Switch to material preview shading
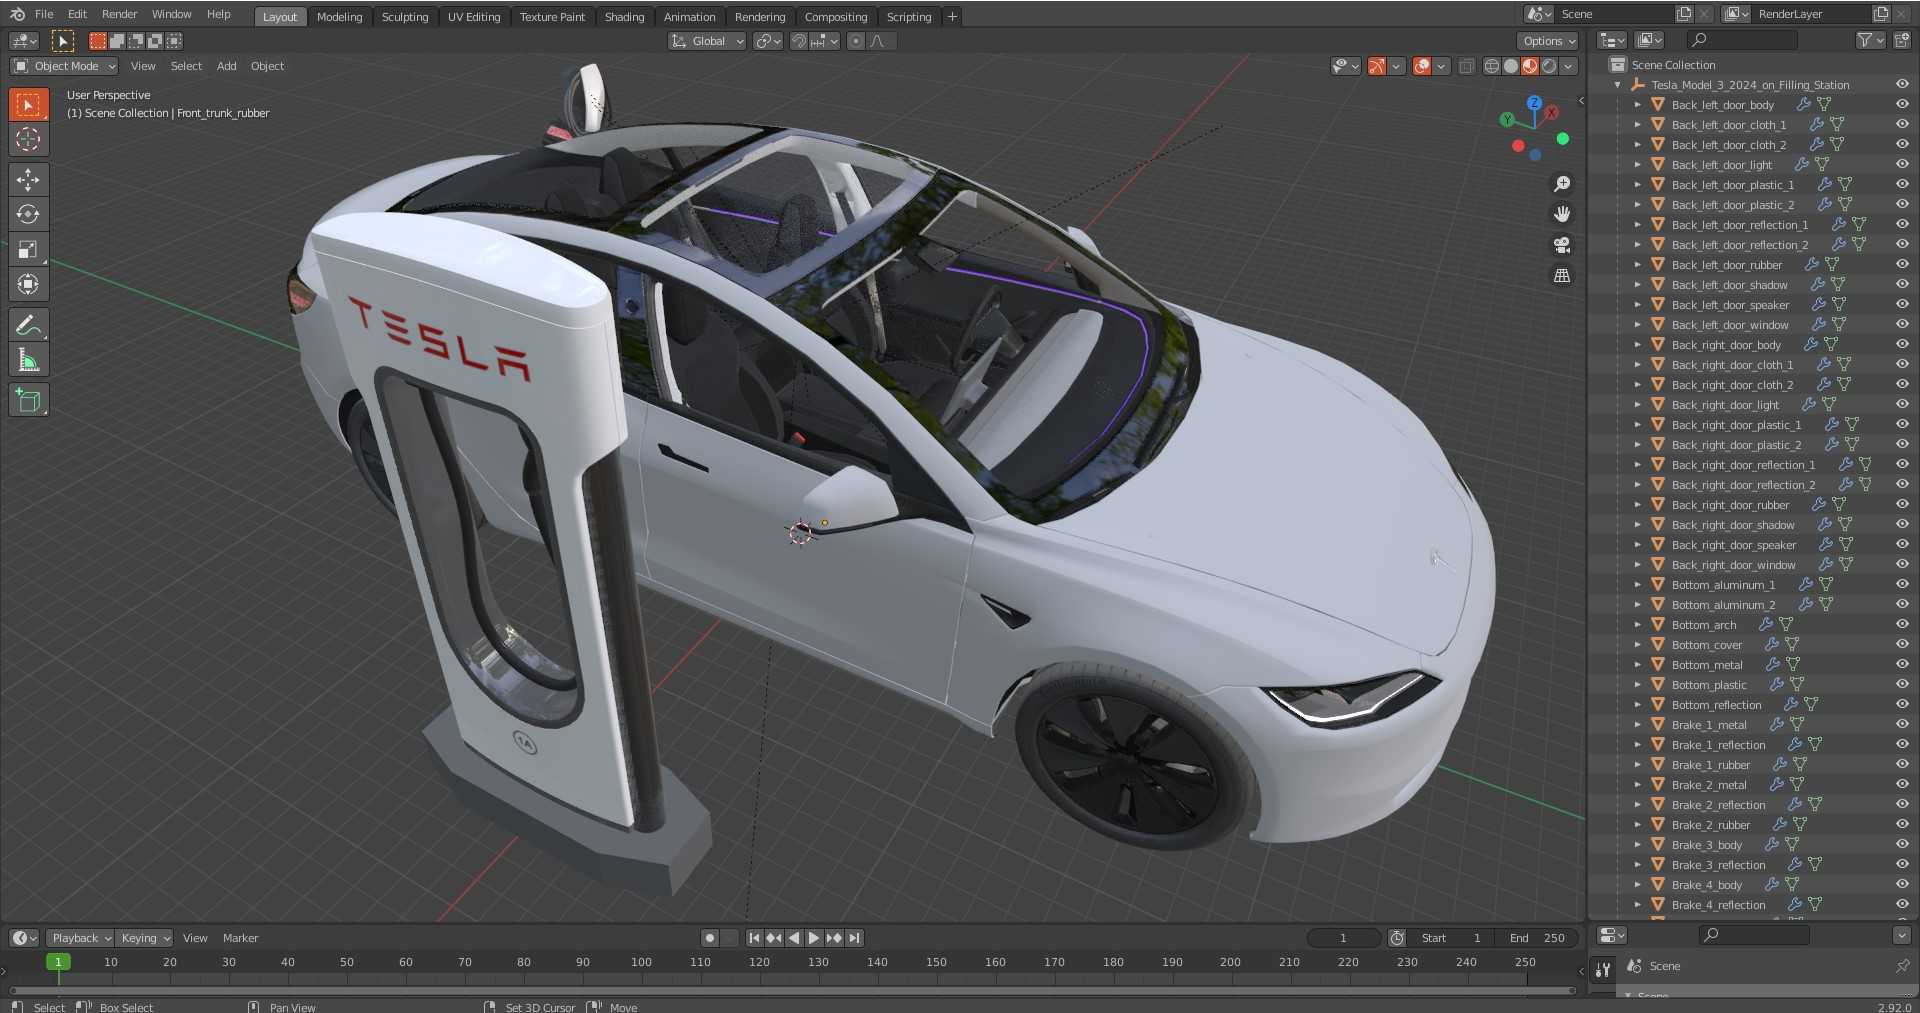Screen dimensions: 1920x1013 (1530, 66)
